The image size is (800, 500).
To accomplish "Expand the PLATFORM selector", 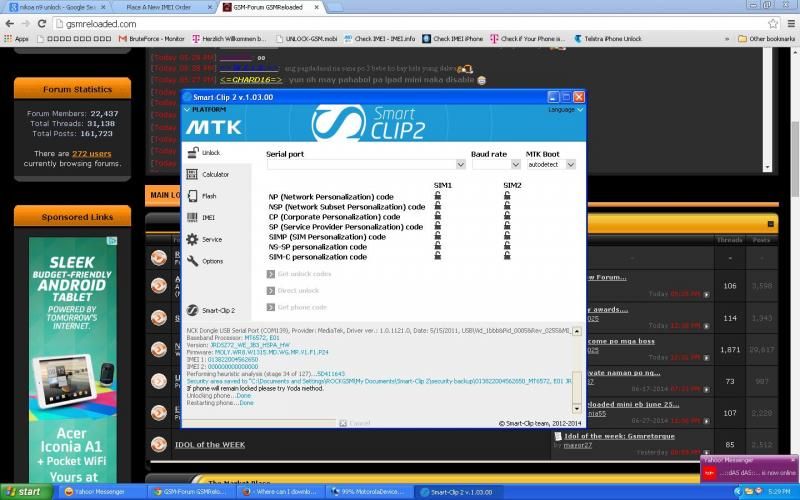I will (205, 110).
